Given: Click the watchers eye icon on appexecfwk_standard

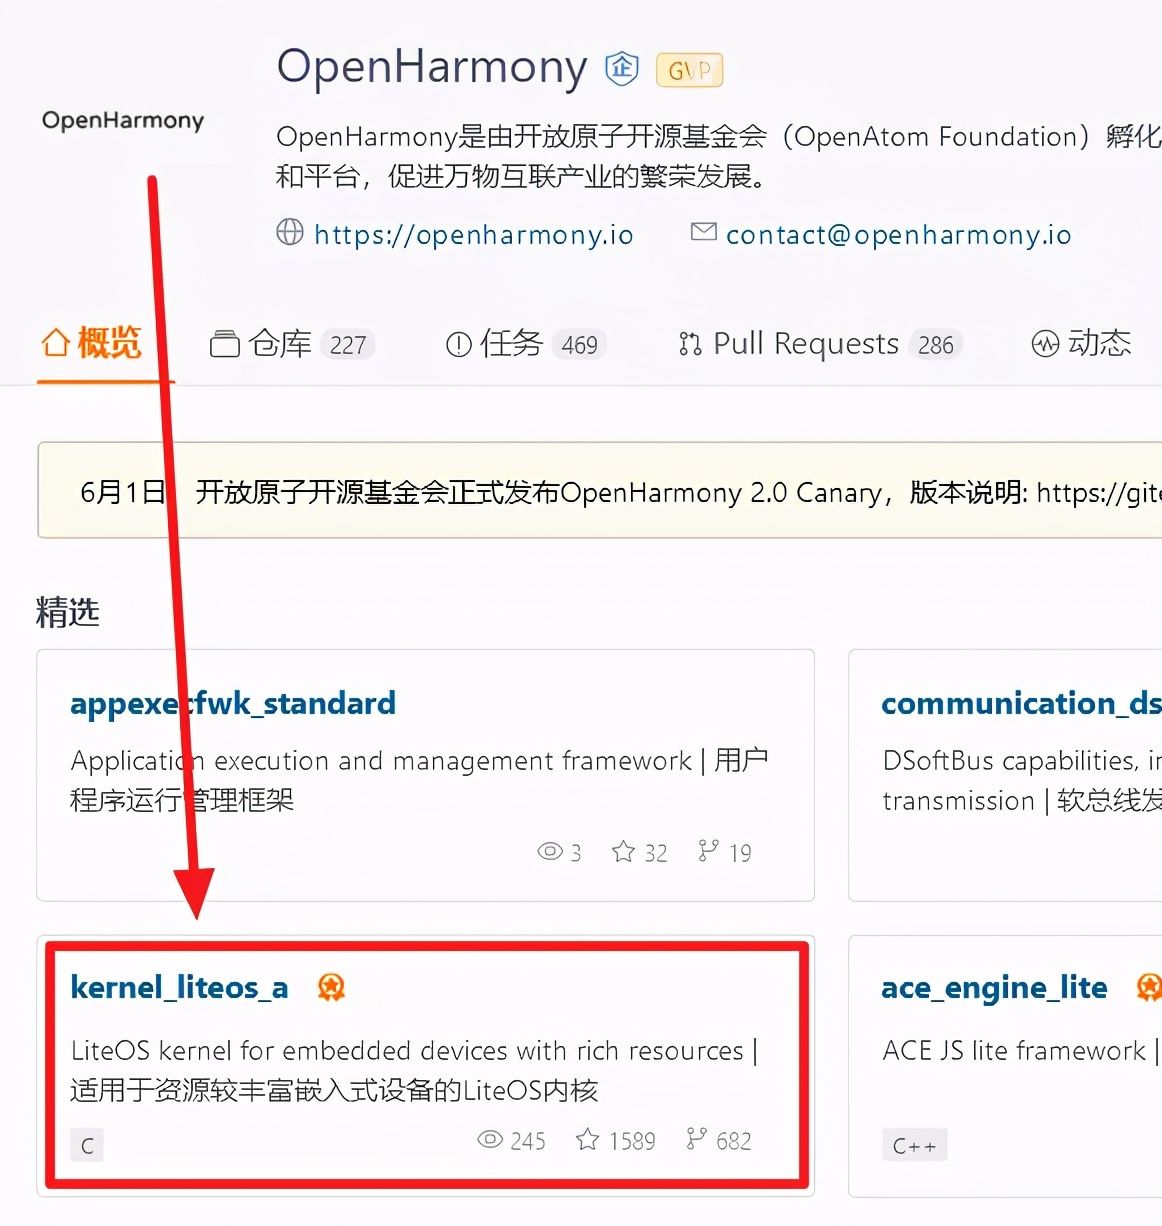Looking at the screenshot, I should 550,851.
